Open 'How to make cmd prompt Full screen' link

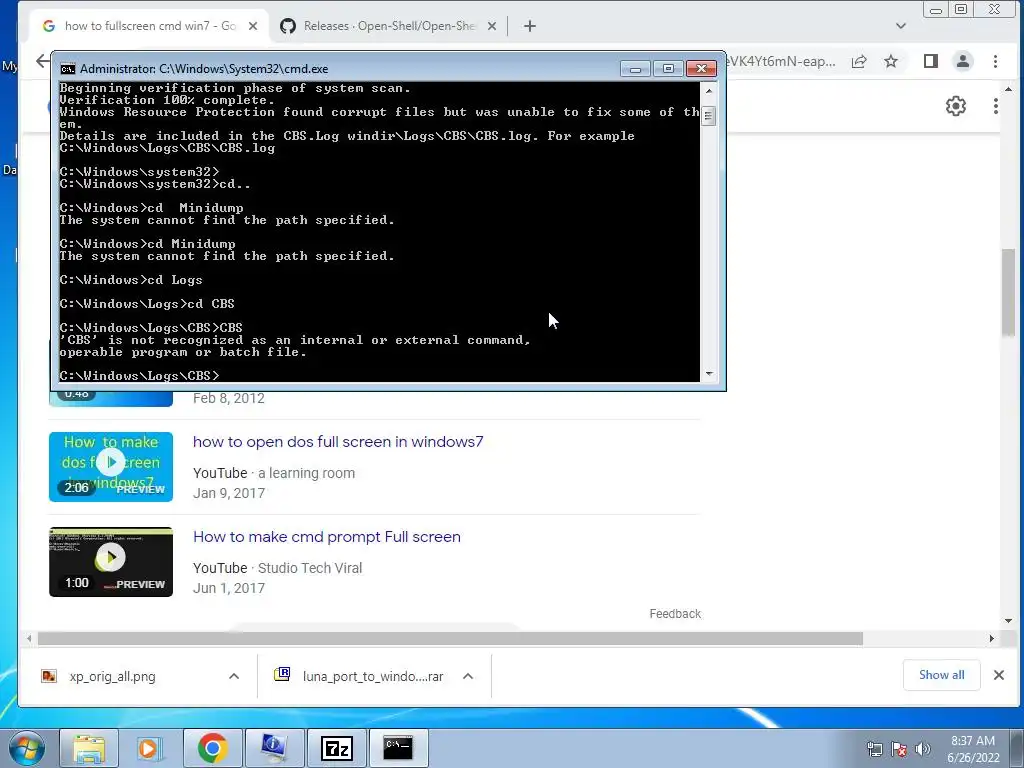click(327, 537)
